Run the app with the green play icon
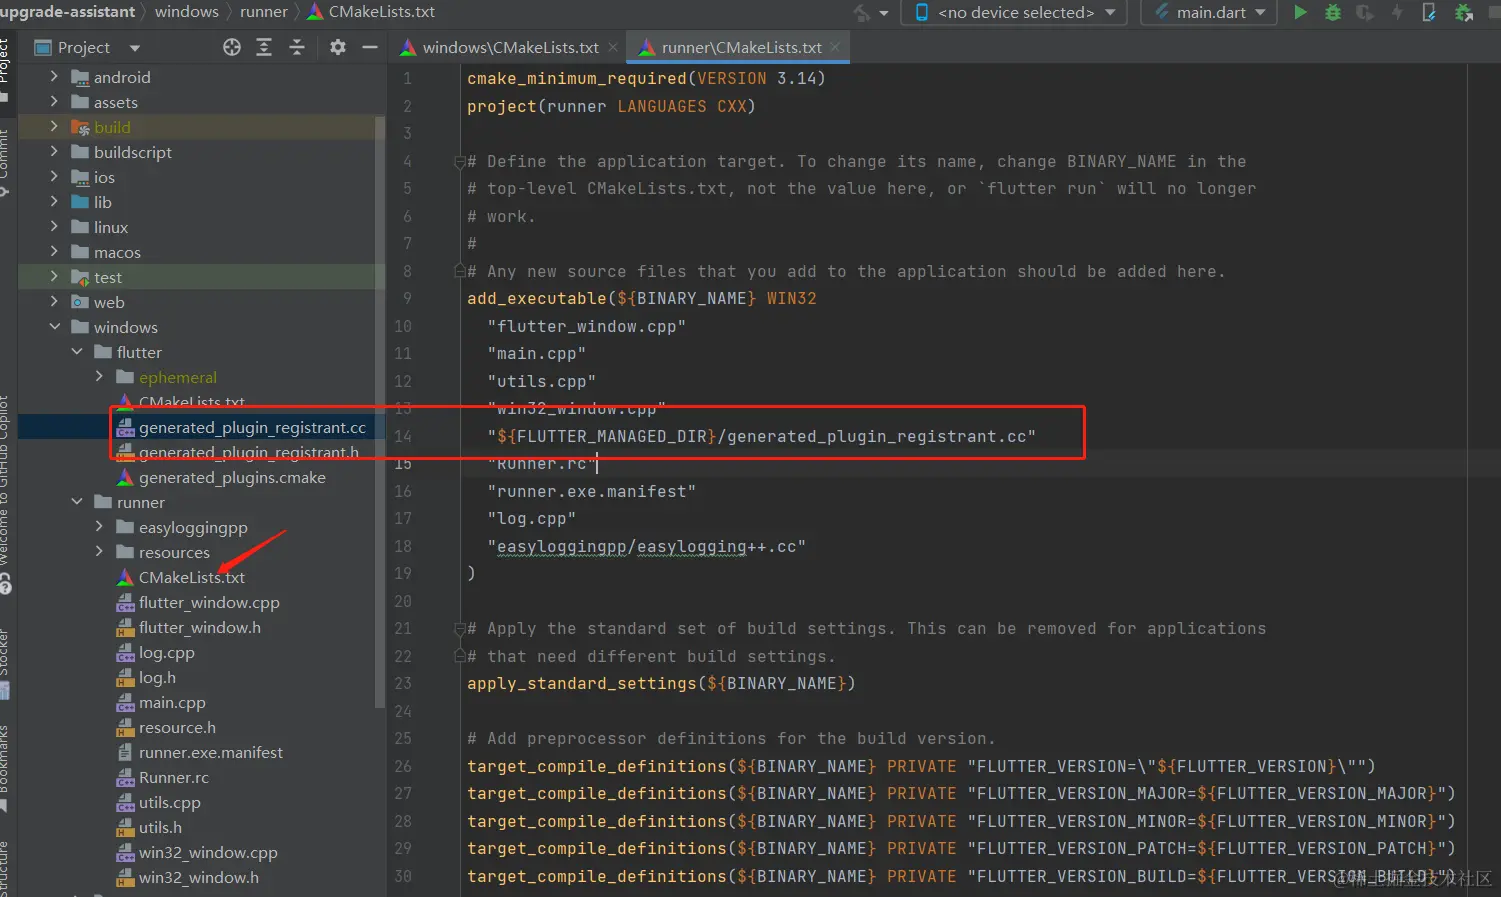 tap(1300, 12)
